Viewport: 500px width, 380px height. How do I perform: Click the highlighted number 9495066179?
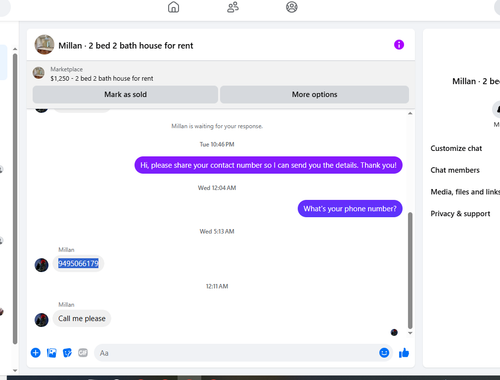coord(78,264)
